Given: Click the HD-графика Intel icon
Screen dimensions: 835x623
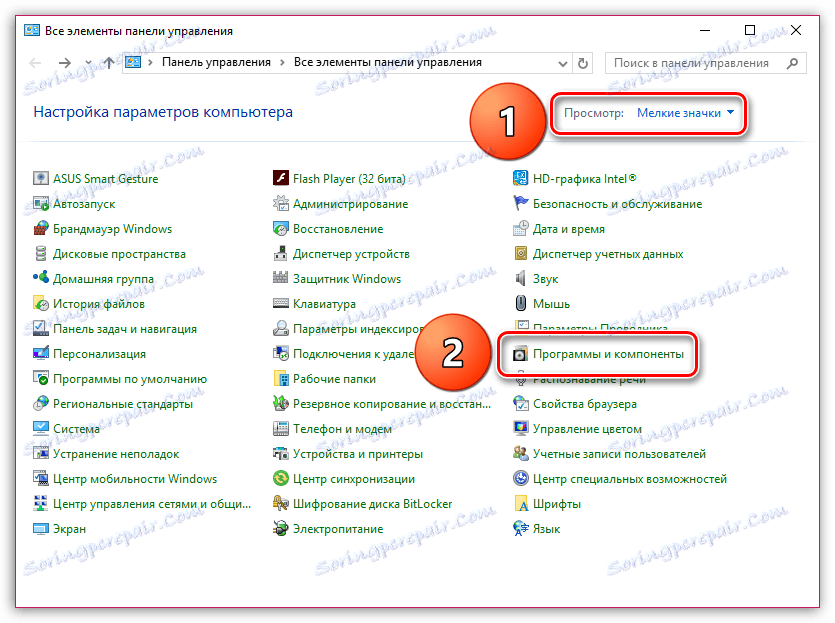Looking at the screenshot, I should [x=520, y=178].
